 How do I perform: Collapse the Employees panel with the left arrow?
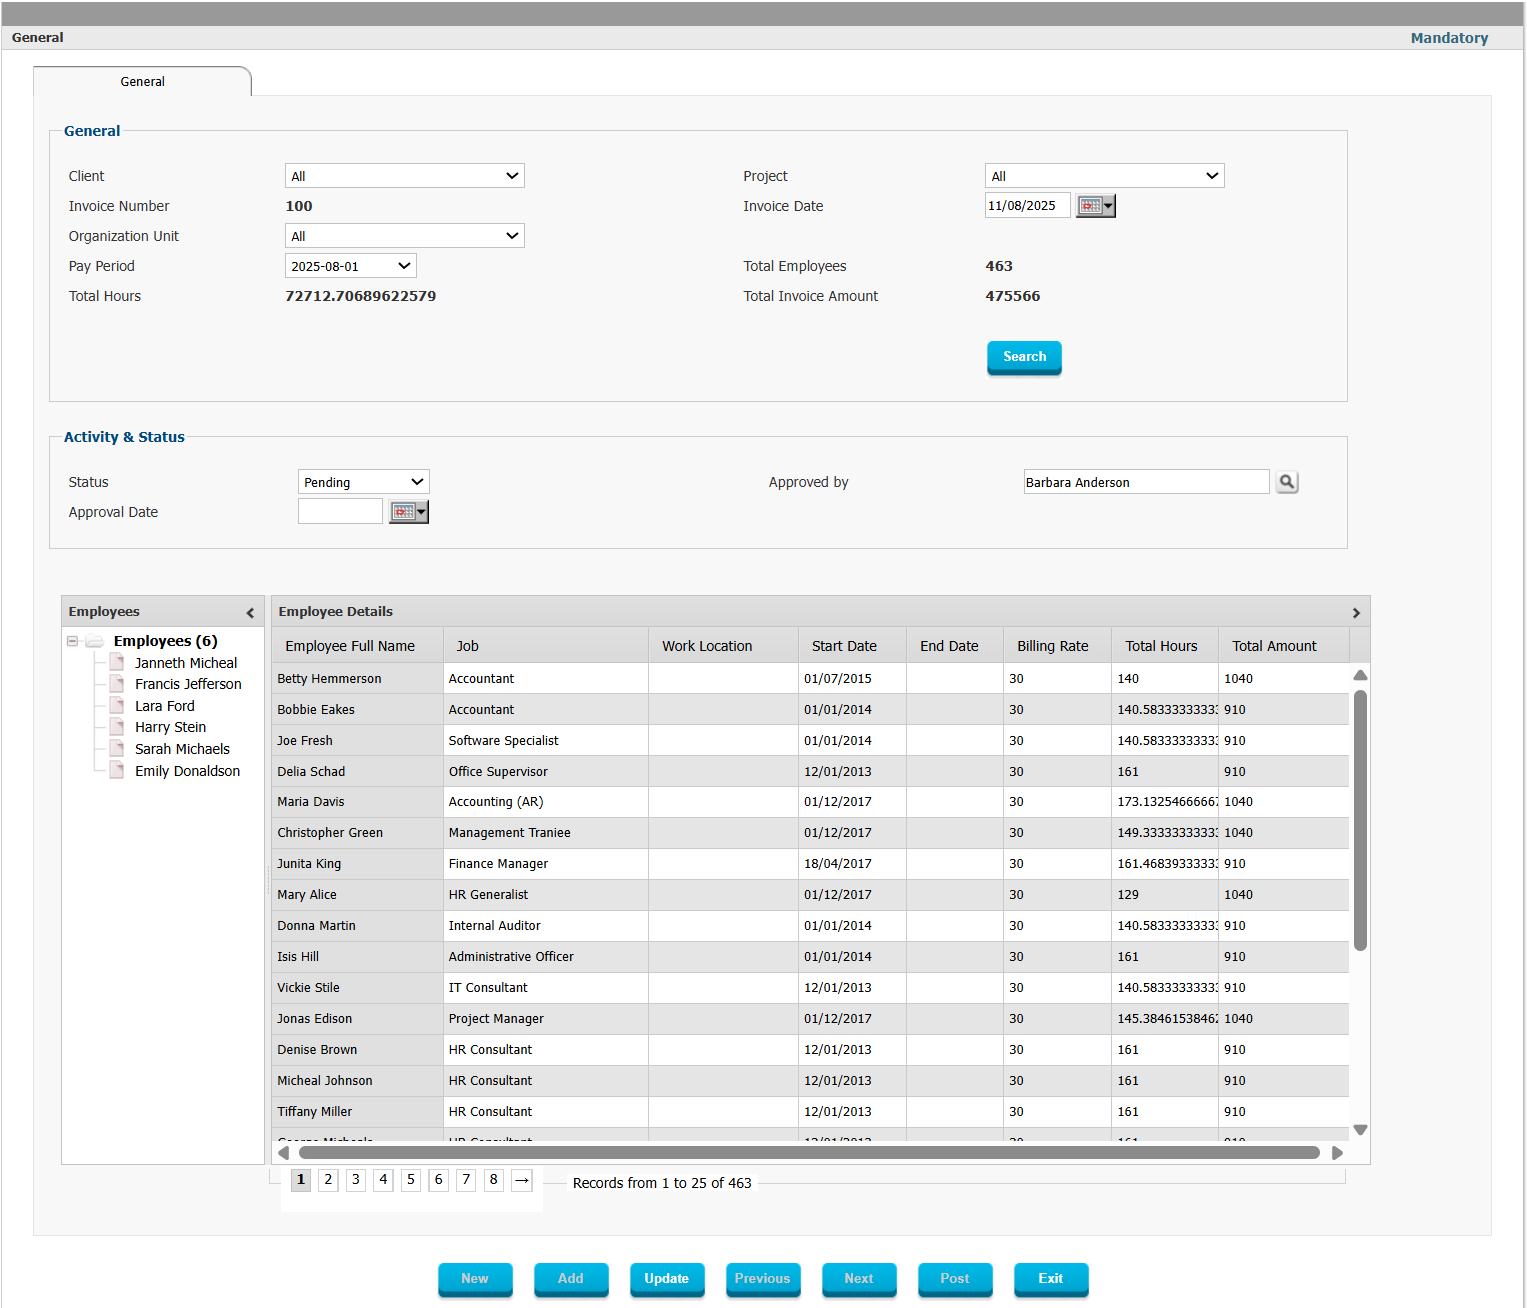tap(250, 613)
